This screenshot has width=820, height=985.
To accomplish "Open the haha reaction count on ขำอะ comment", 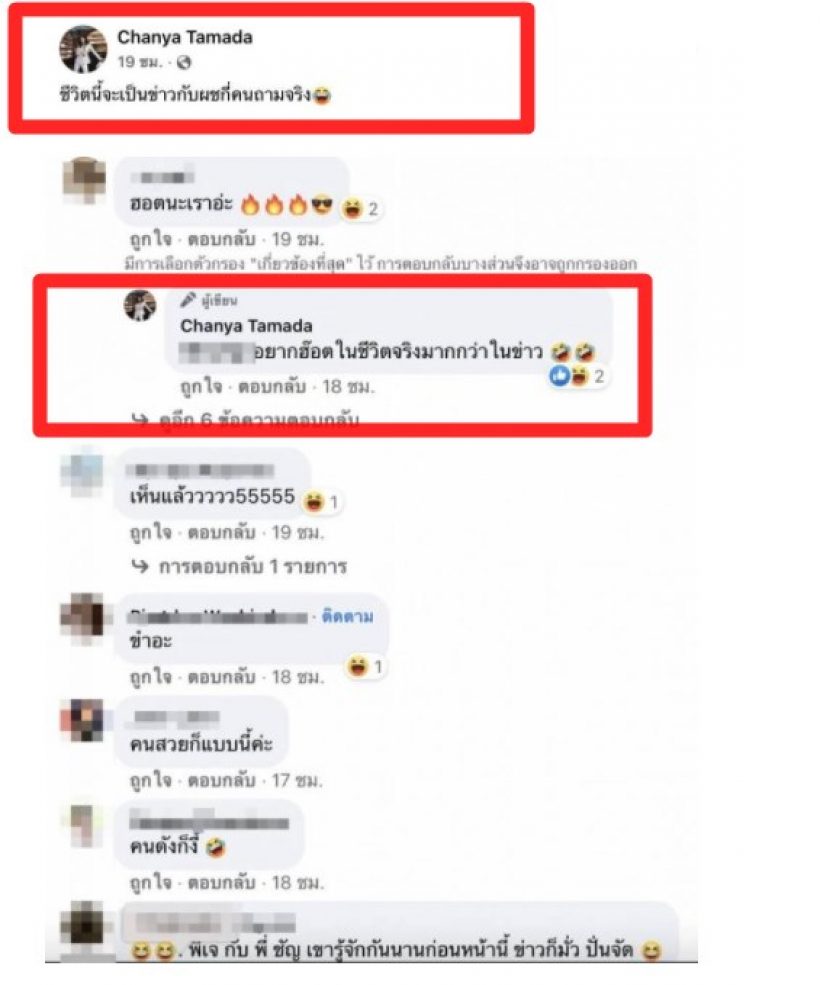I will tap(366, 666).
